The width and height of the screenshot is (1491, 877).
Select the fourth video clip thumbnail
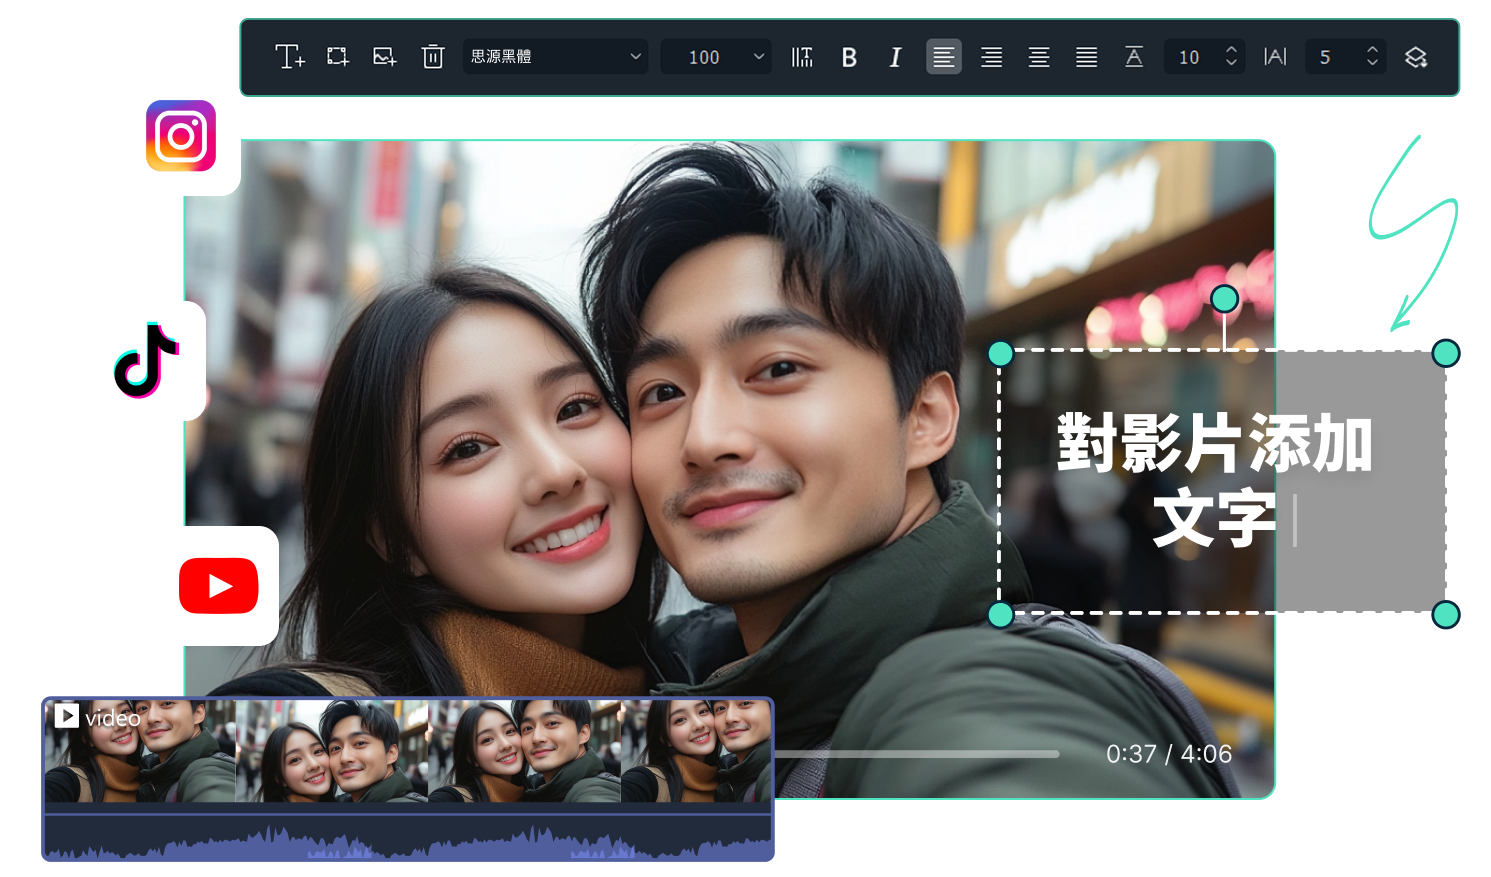696,751
